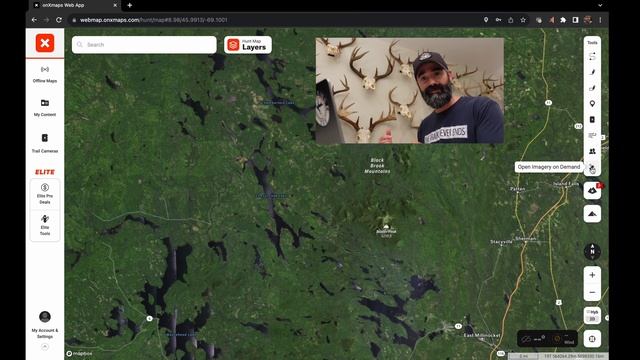Click the Black Brook Mountains map label
The image size is (640, 360).
pos(377,166)
